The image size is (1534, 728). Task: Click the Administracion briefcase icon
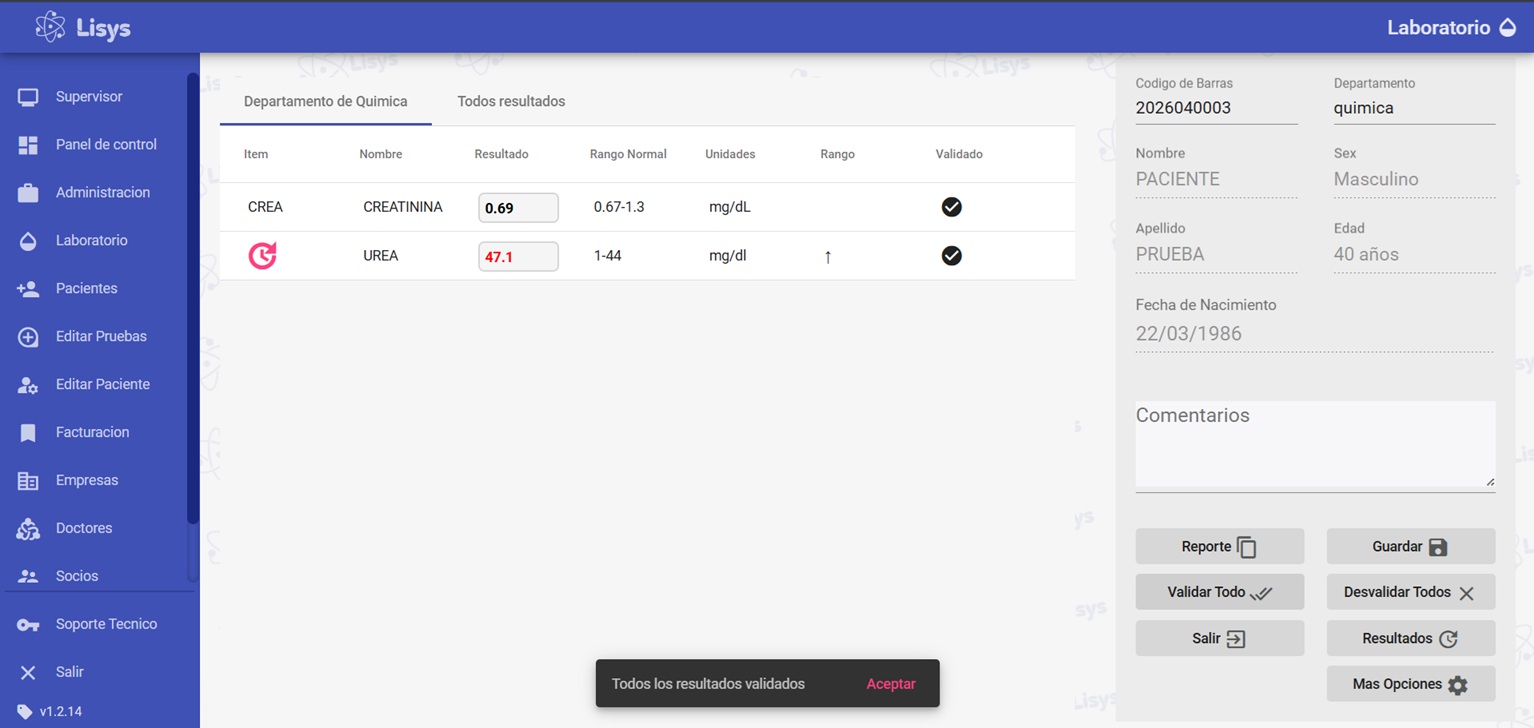pos(28,193)
